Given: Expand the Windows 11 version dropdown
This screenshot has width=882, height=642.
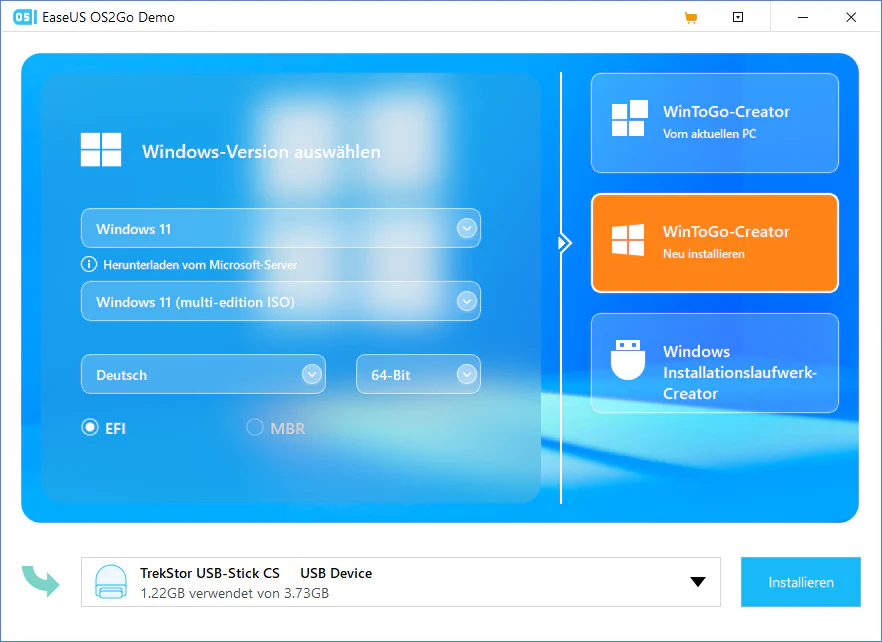Looking at the screenshot, I should pyautogui.click(x=281, y=228).
